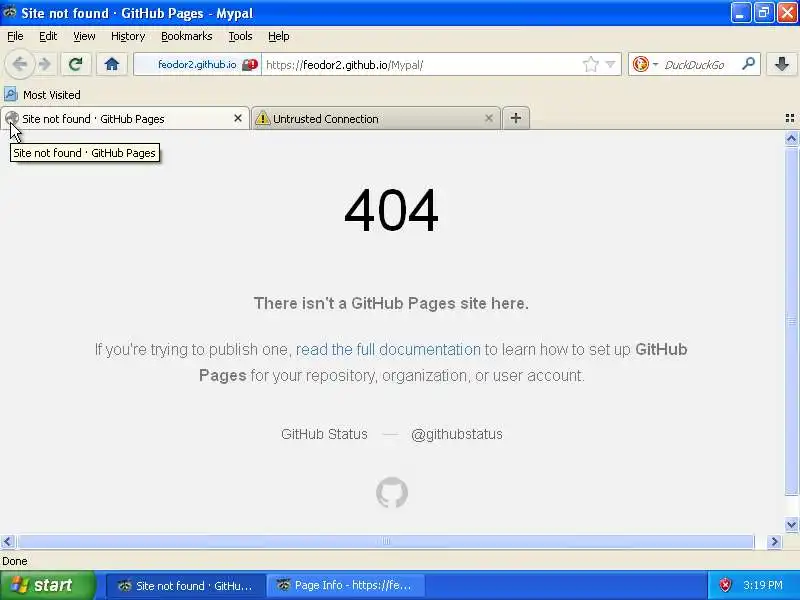
Task: Open the Edit menu
Action: pos(48,36)
